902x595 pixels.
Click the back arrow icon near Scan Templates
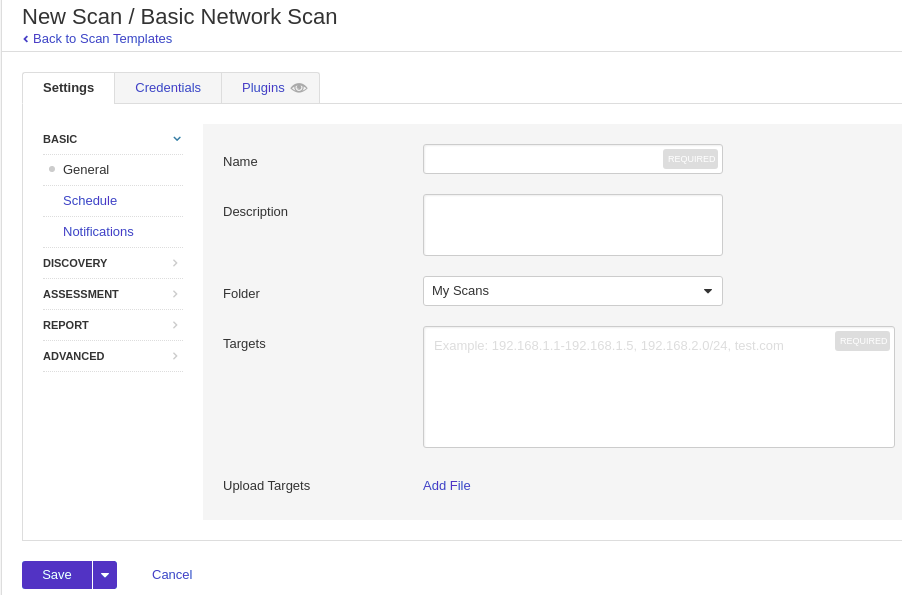[x=26, y=39]
